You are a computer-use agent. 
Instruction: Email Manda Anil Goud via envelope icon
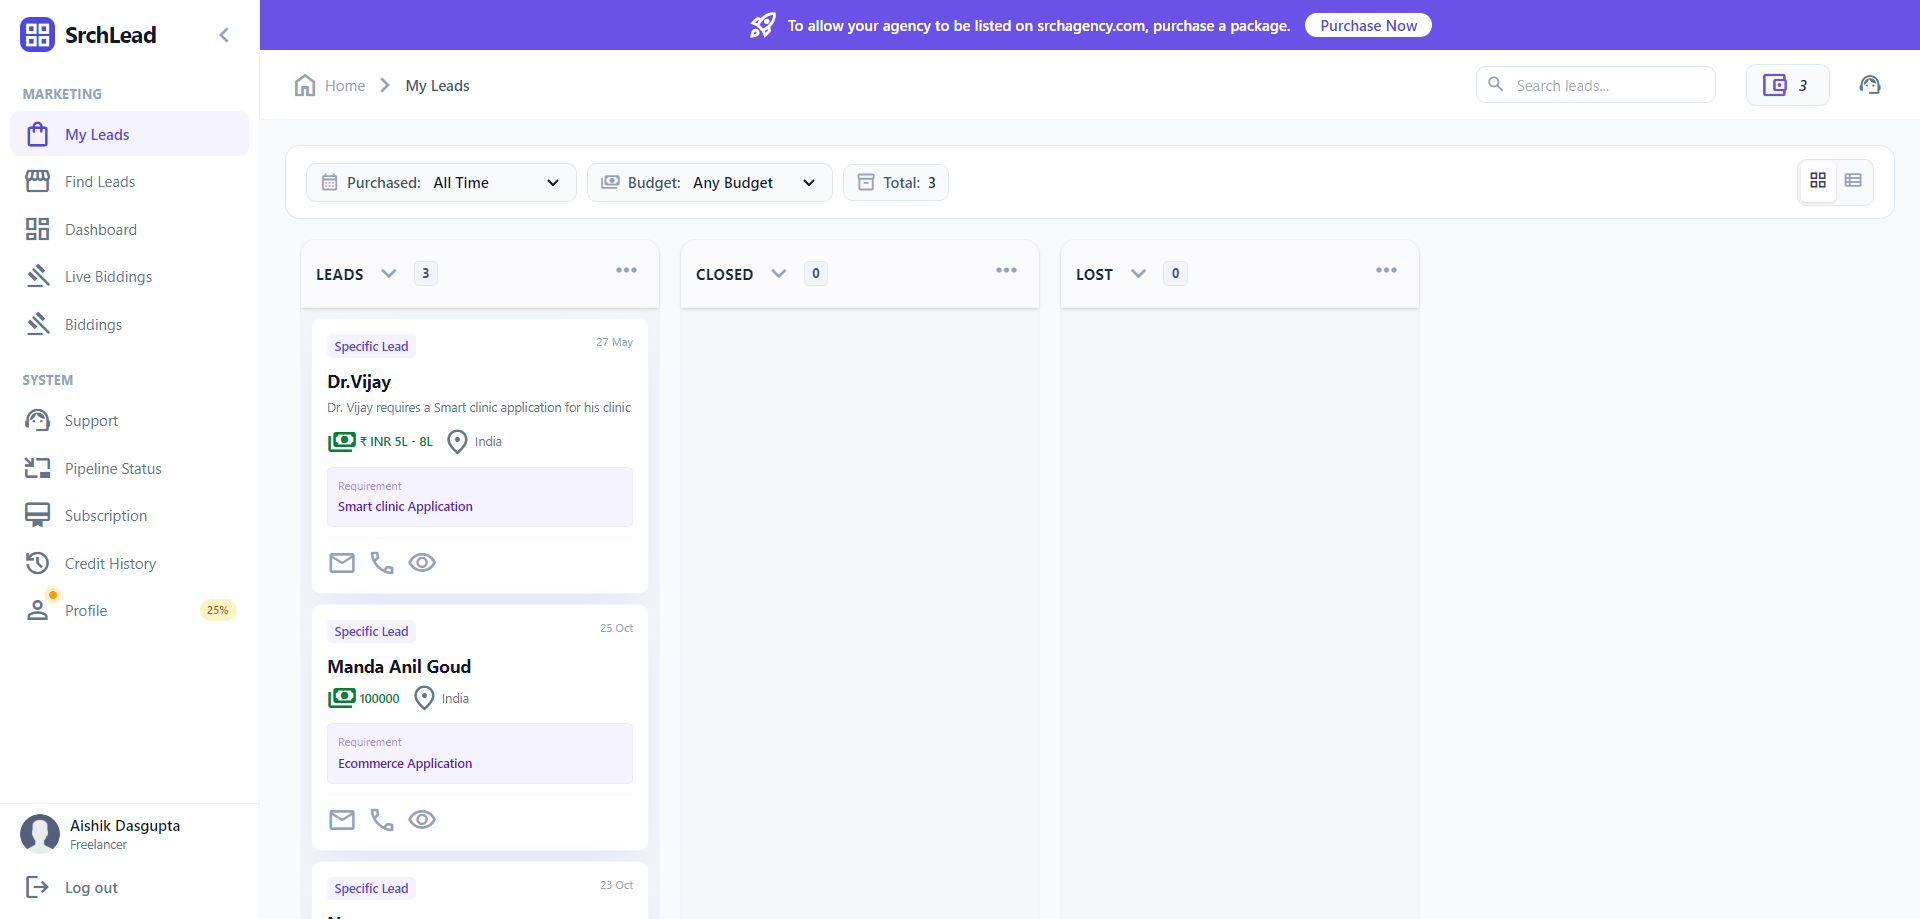click(342, 820)
